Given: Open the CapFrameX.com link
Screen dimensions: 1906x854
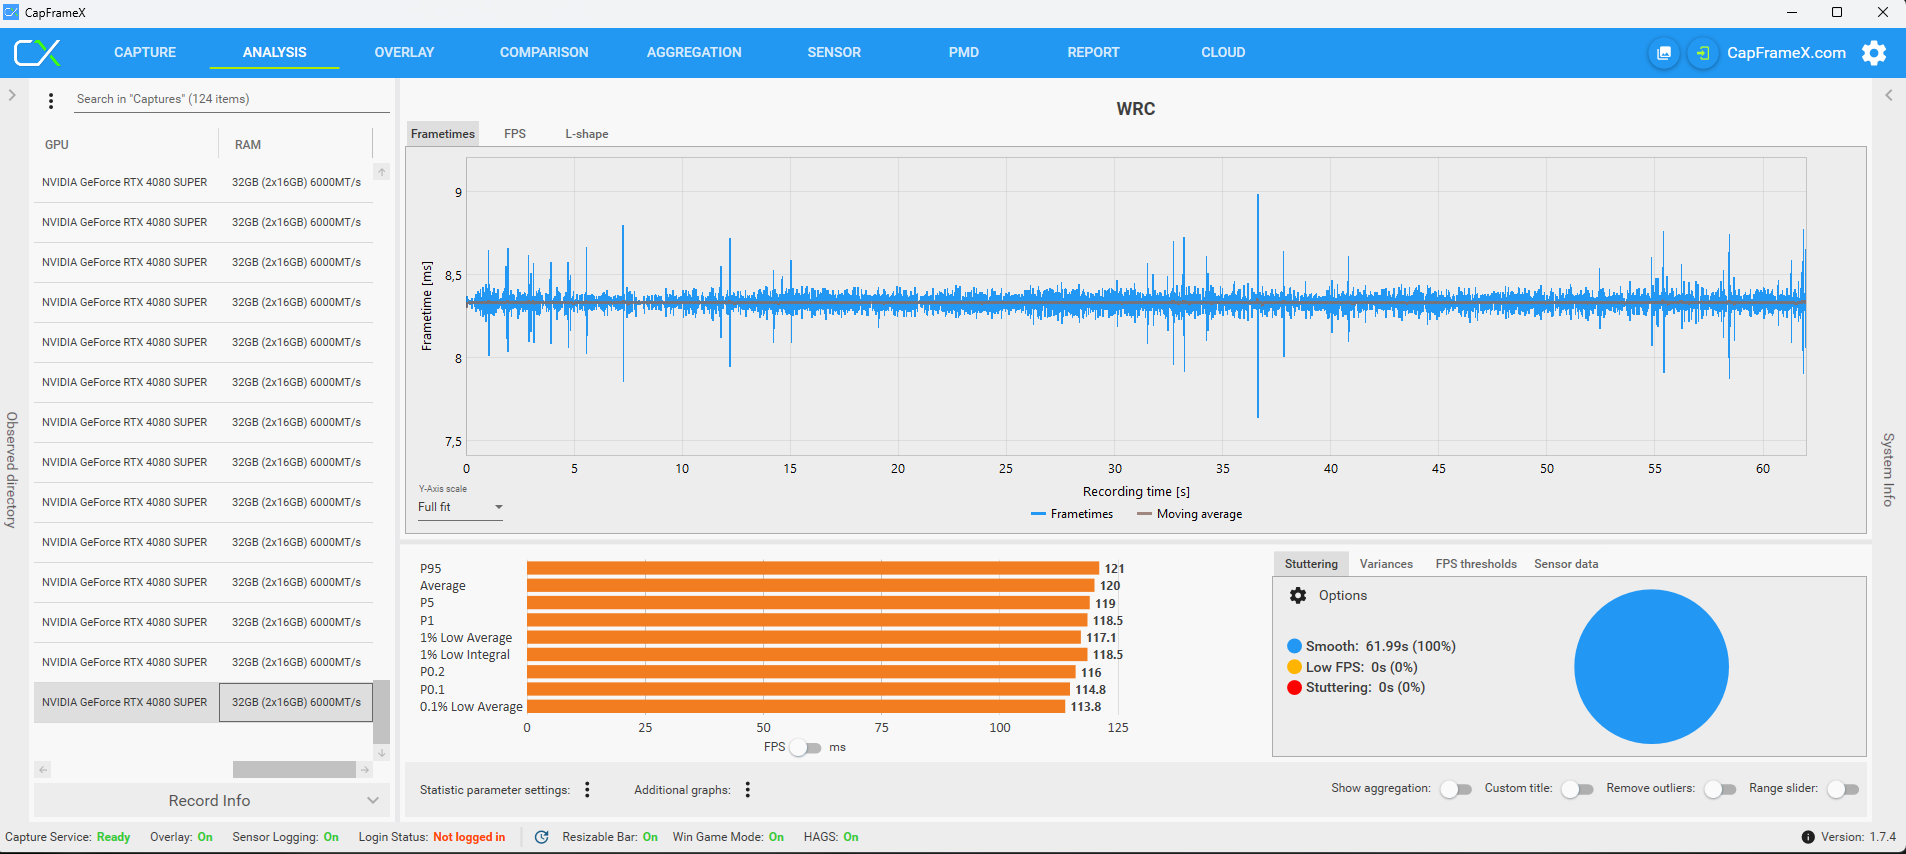Looking at the screenshot, I should [x=1786, y=53].
